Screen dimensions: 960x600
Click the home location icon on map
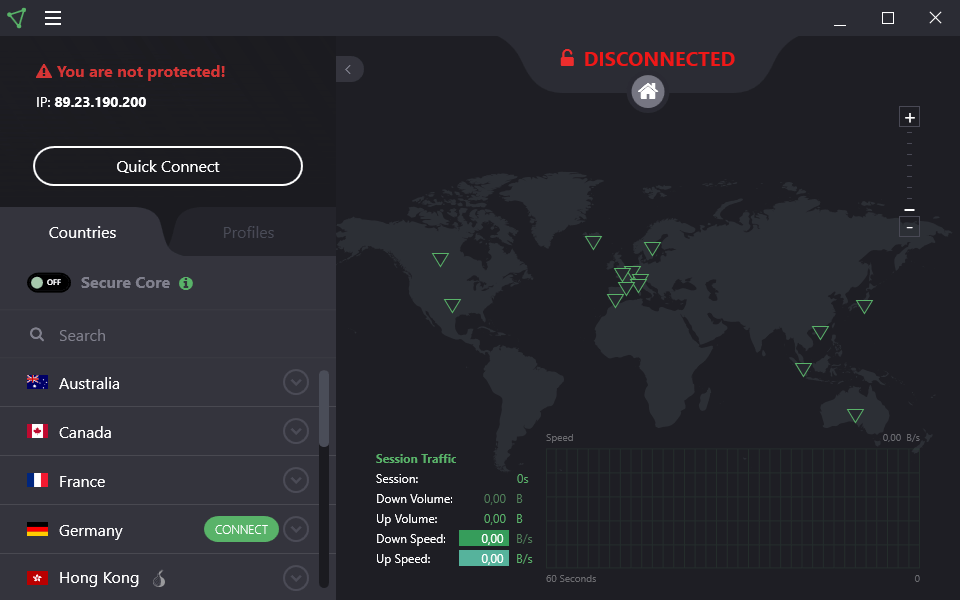(x=648, y=92)
